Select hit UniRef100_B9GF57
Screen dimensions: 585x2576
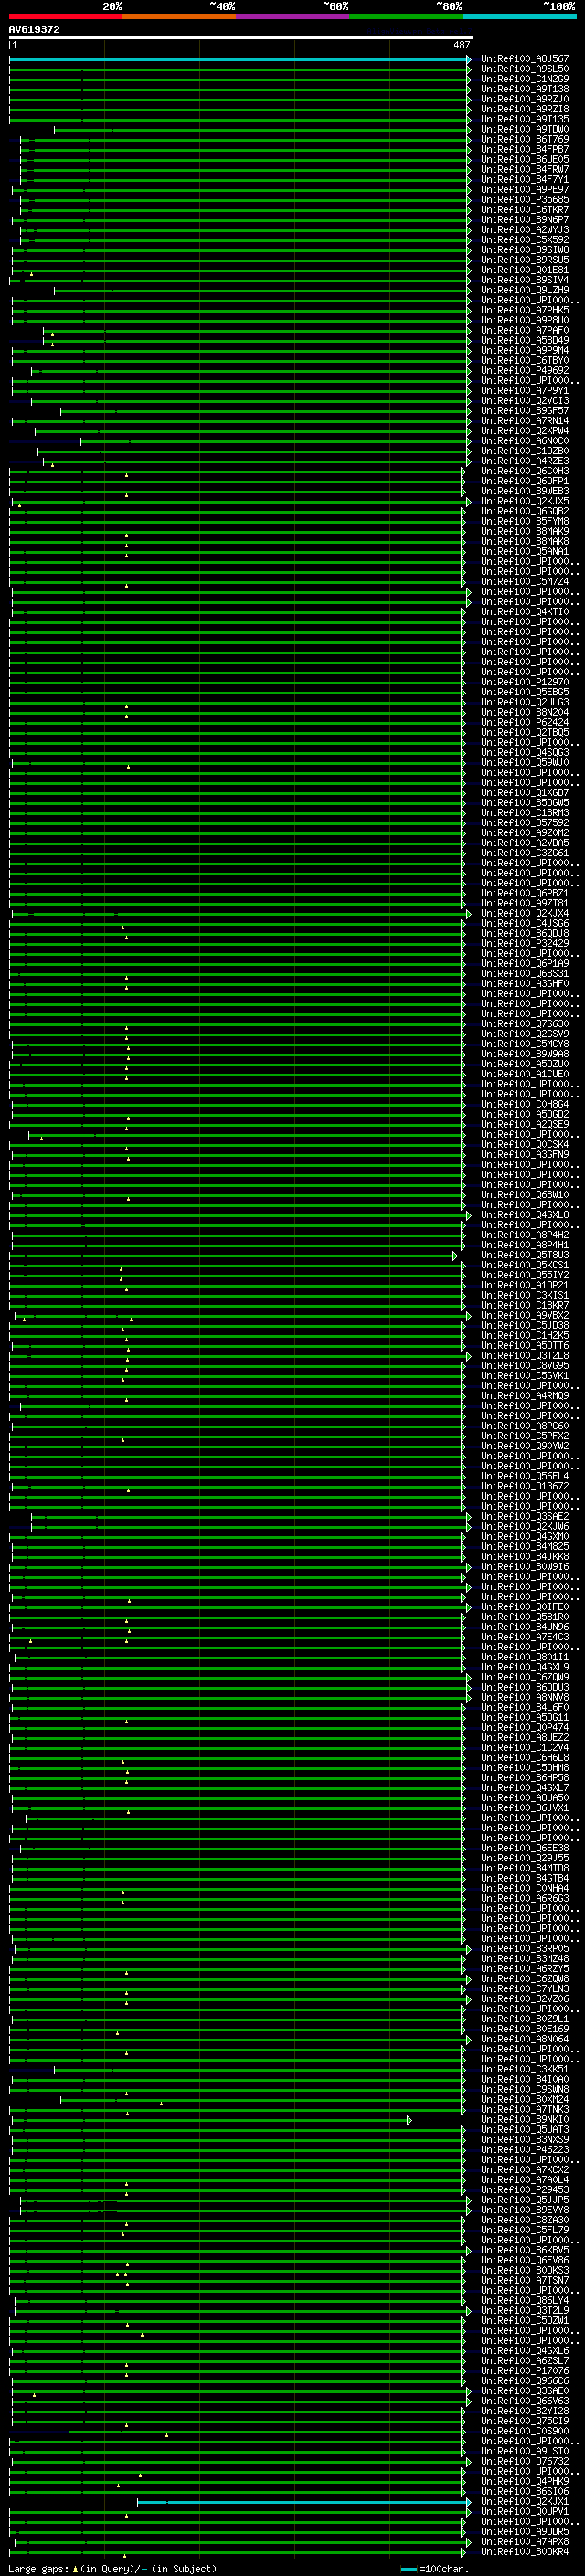[x=525, y=411]
